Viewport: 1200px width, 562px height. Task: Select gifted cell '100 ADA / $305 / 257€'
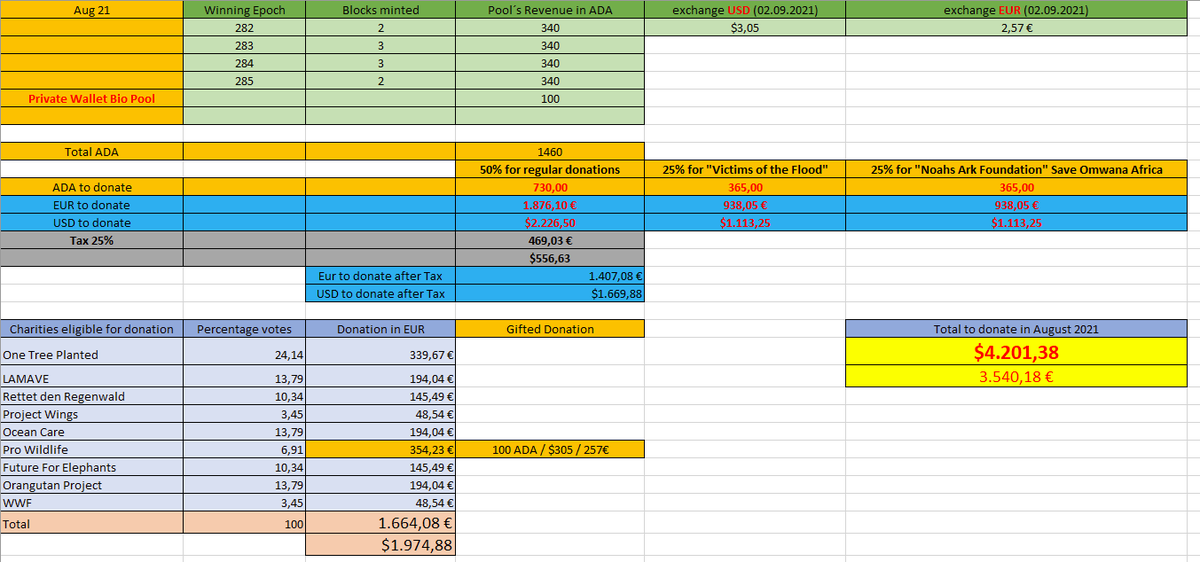[550, 450]
